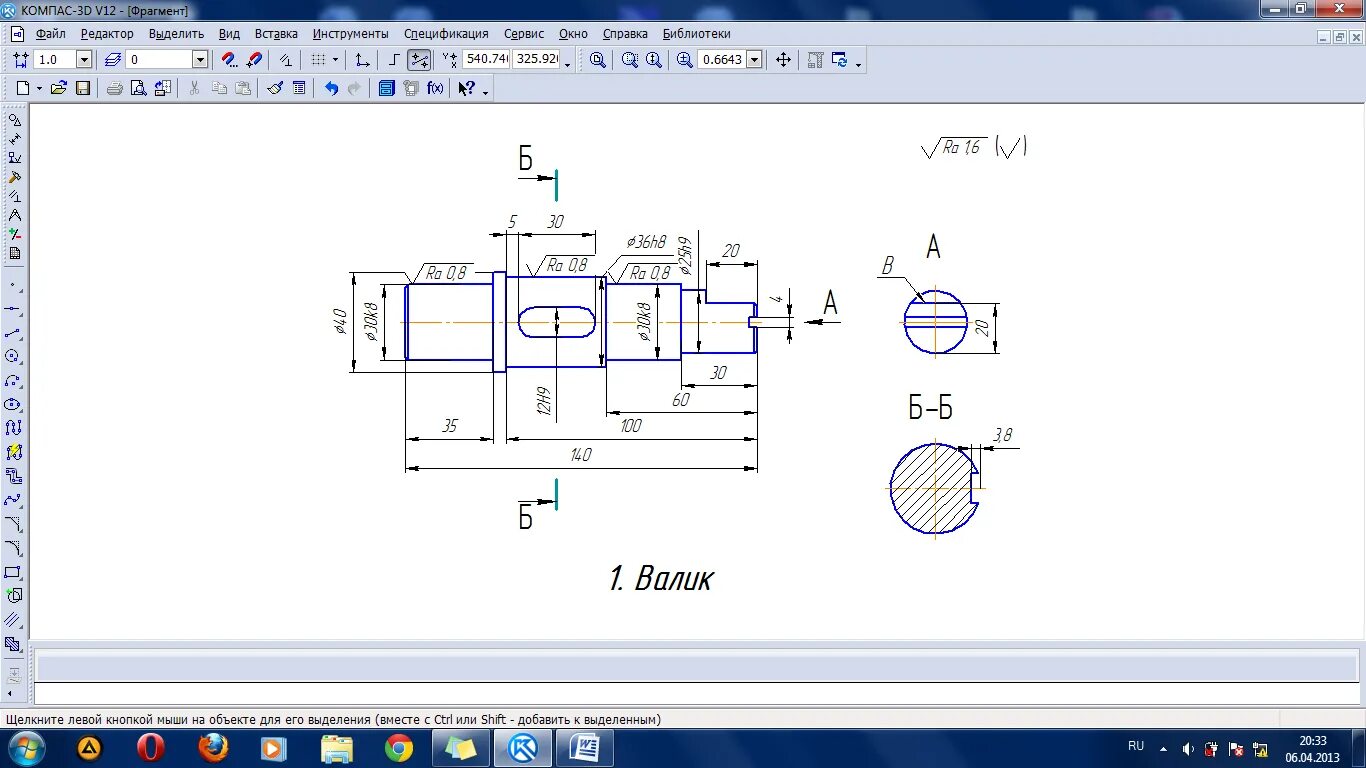1366x768 pixels.
Task: Open the Спецификация menu
Action: click(x=446, y=34)
